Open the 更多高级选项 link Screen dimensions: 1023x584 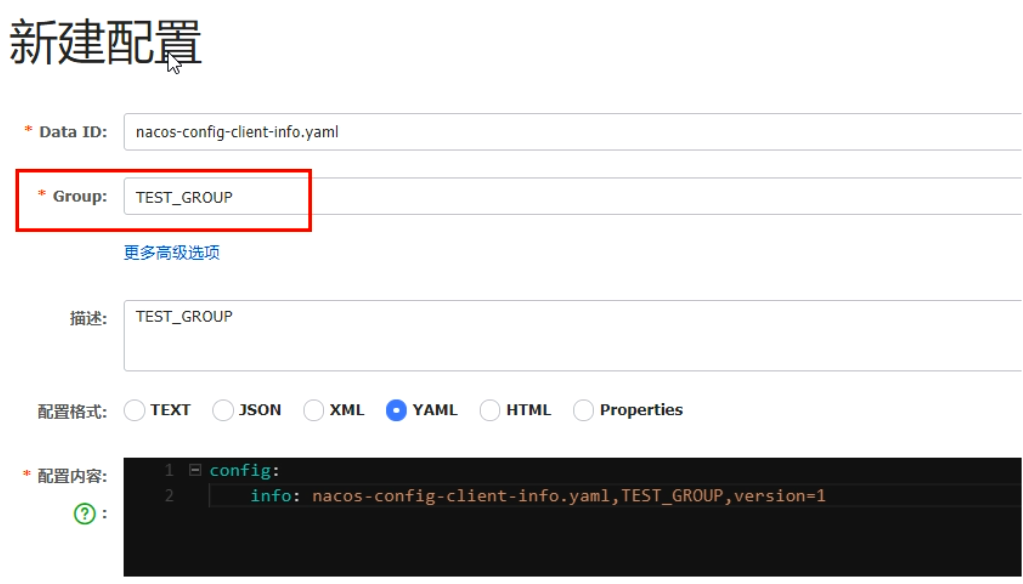click(x=172, y=253)
